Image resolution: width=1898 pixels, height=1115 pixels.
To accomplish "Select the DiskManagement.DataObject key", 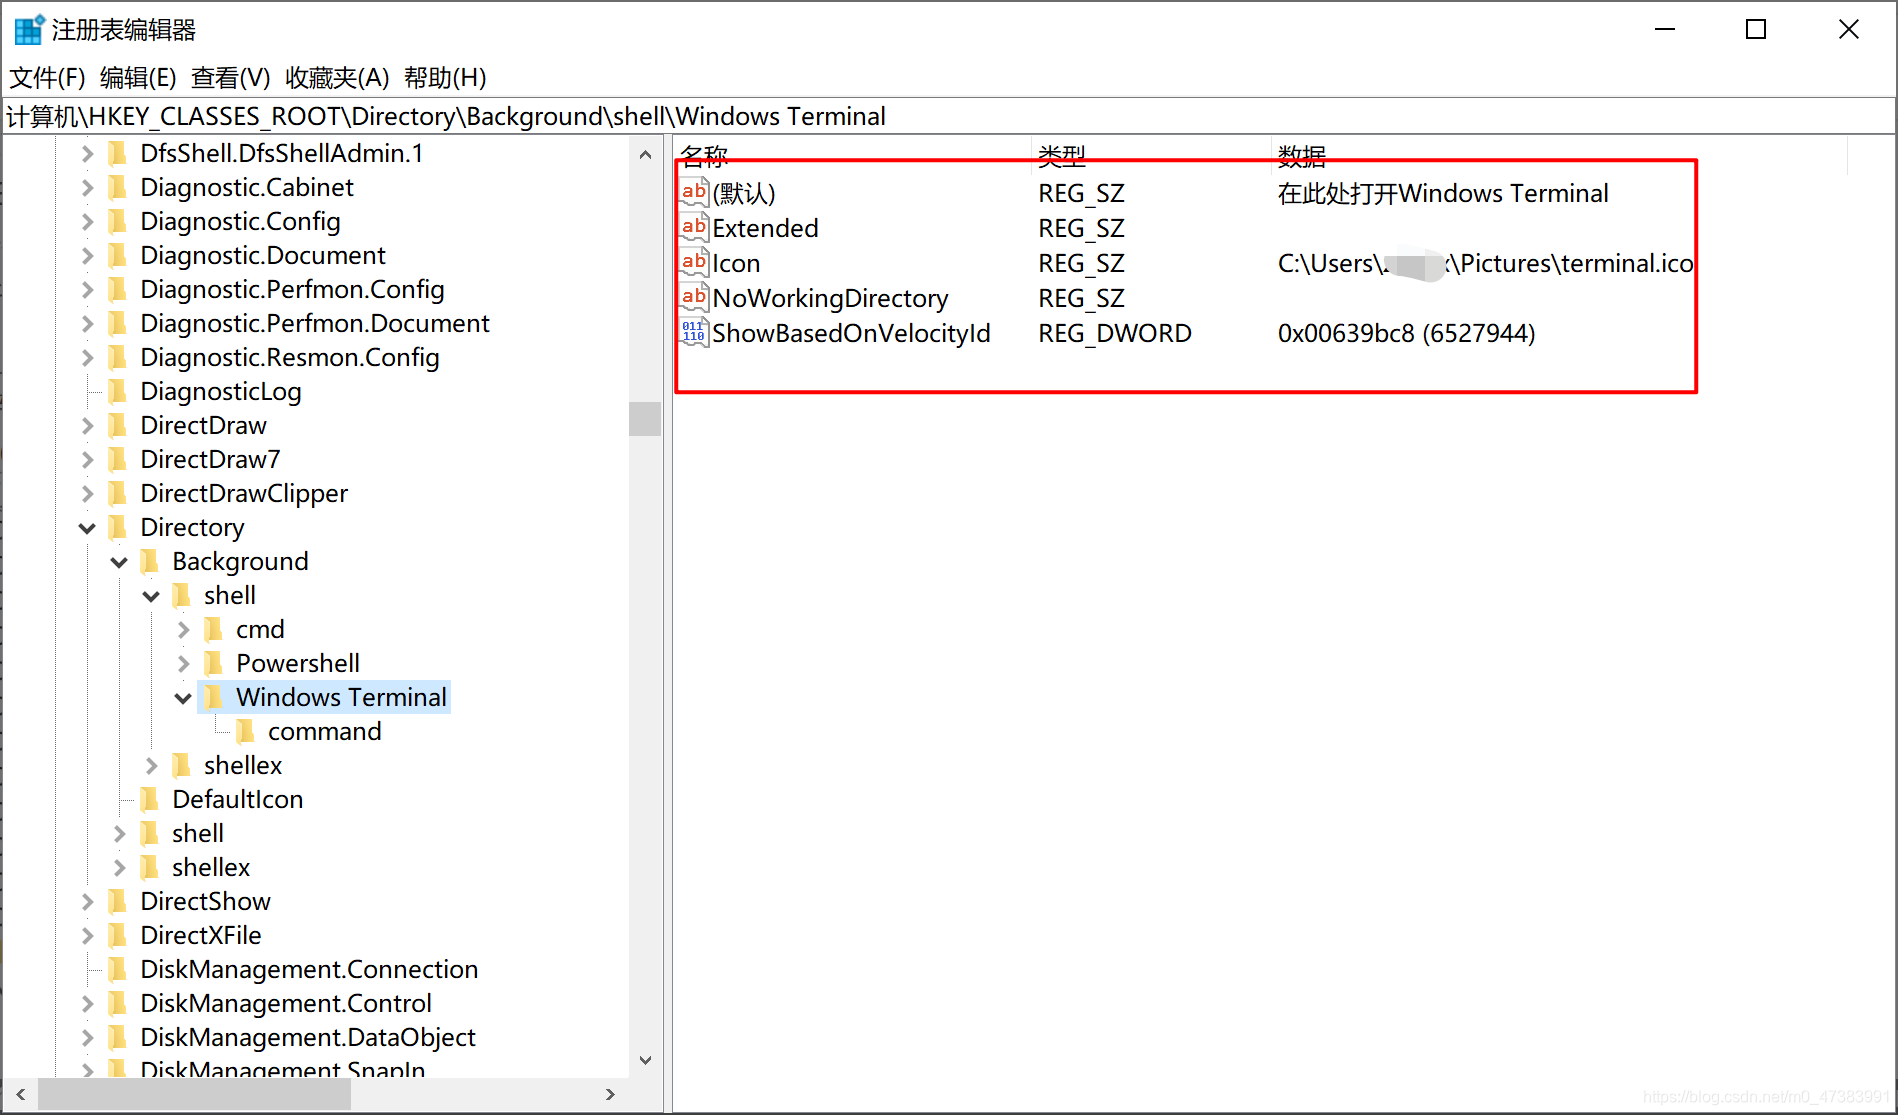I will 307,1037.
